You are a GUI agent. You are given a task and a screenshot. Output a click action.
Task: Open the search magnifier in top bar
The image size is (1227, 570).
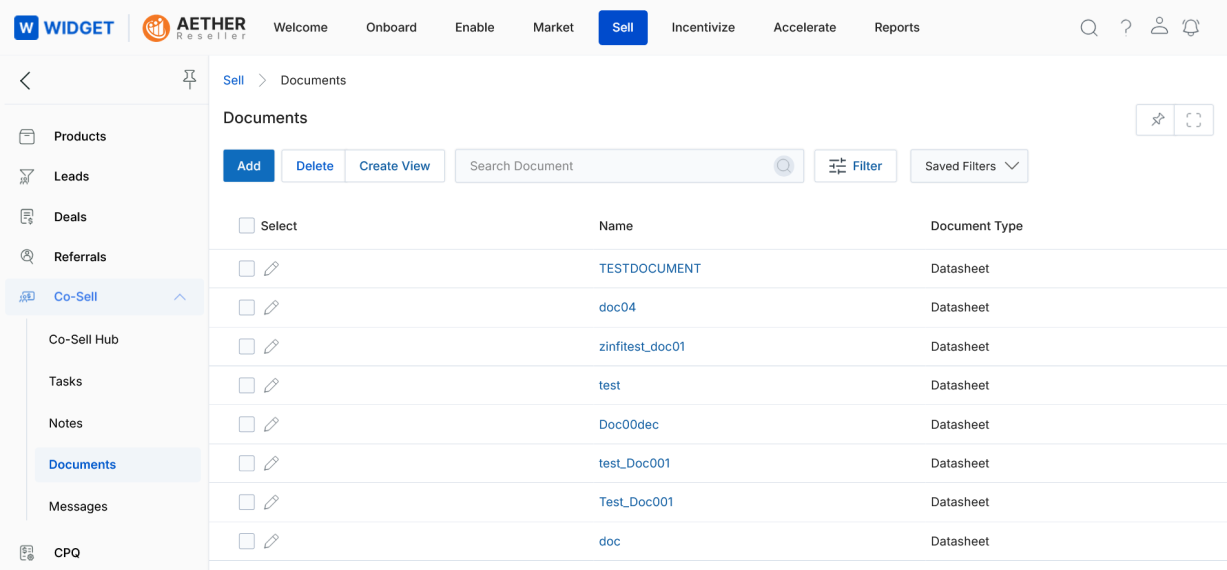(x=1089, y=28)
